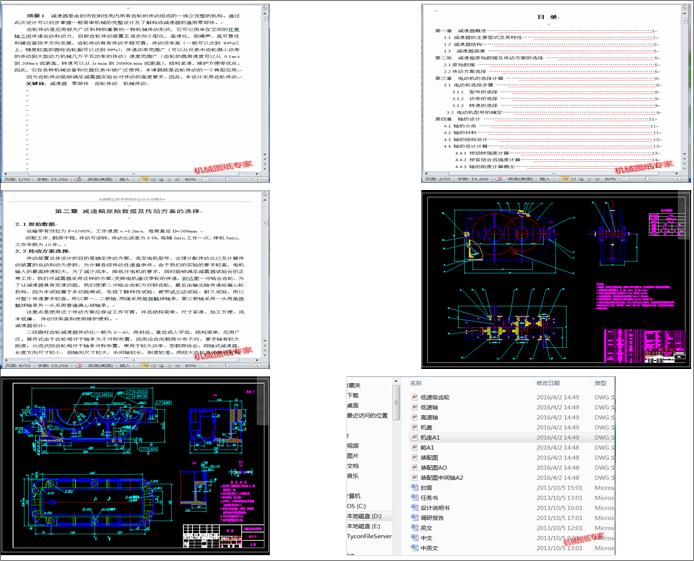
Task: Click the 中英文 Word document icon
Action: tap(415, 548)
